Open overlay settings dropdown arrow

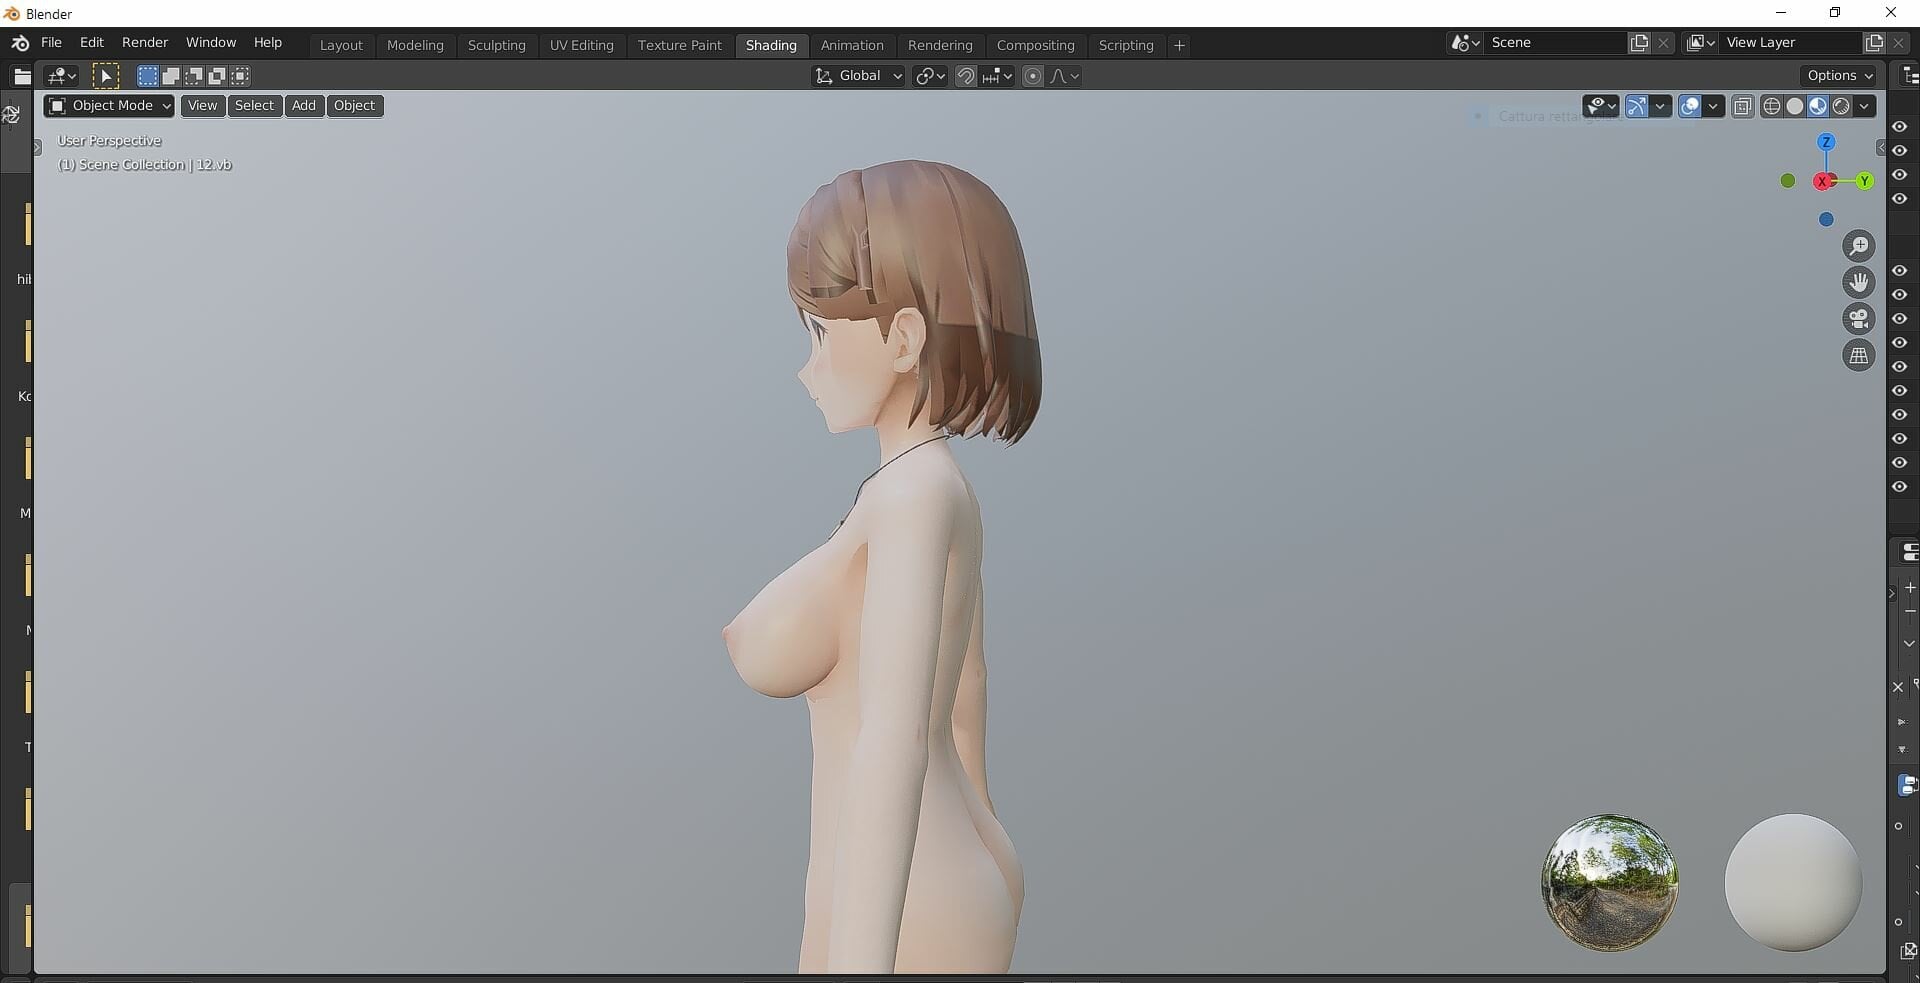[1713, 106]
